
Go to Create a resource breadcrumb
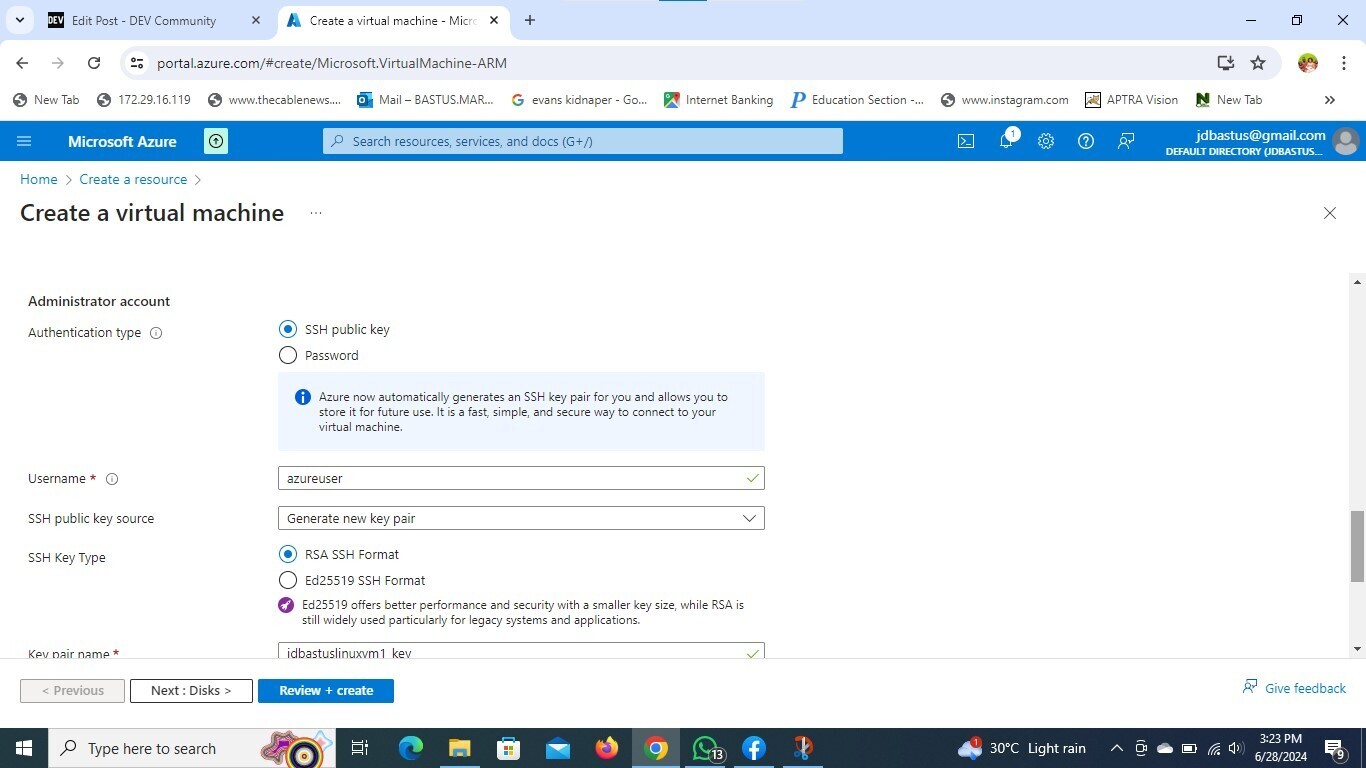coord(133,179)
